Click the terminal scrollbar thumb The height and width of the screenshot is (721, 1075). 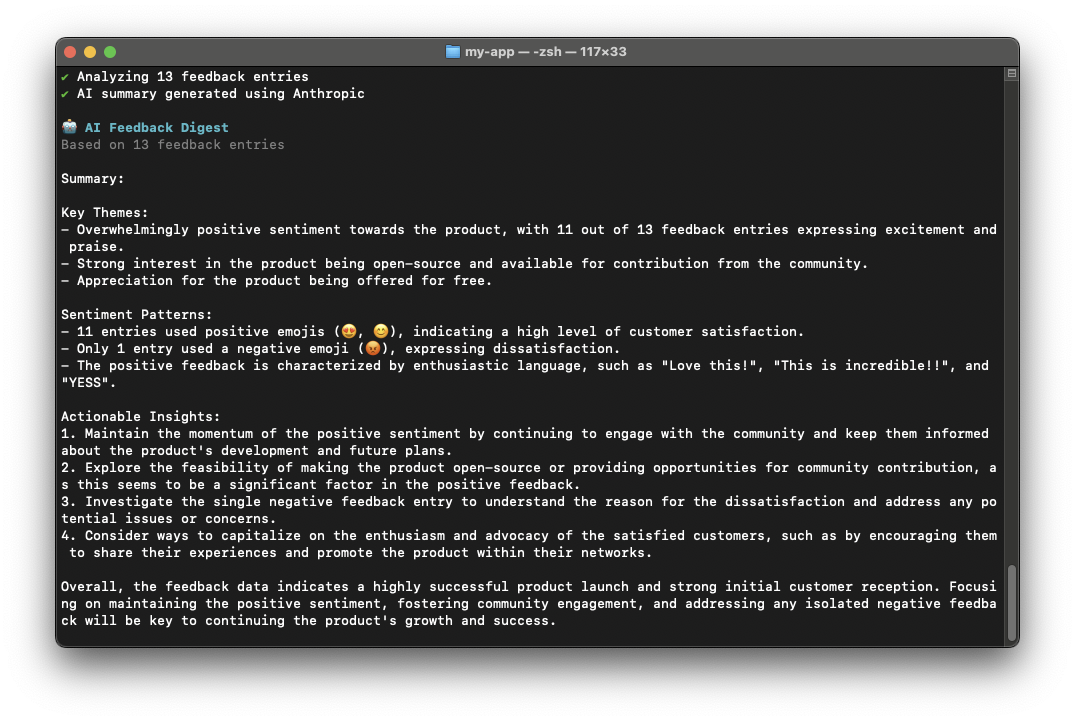pyautogui.click(x=1011, y=602)
